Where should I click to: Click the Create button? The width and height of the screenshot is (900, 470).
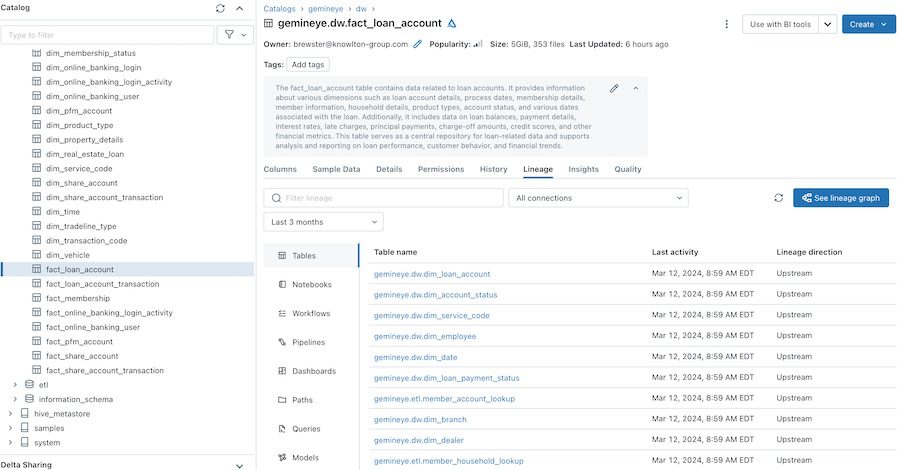point(868,24)
